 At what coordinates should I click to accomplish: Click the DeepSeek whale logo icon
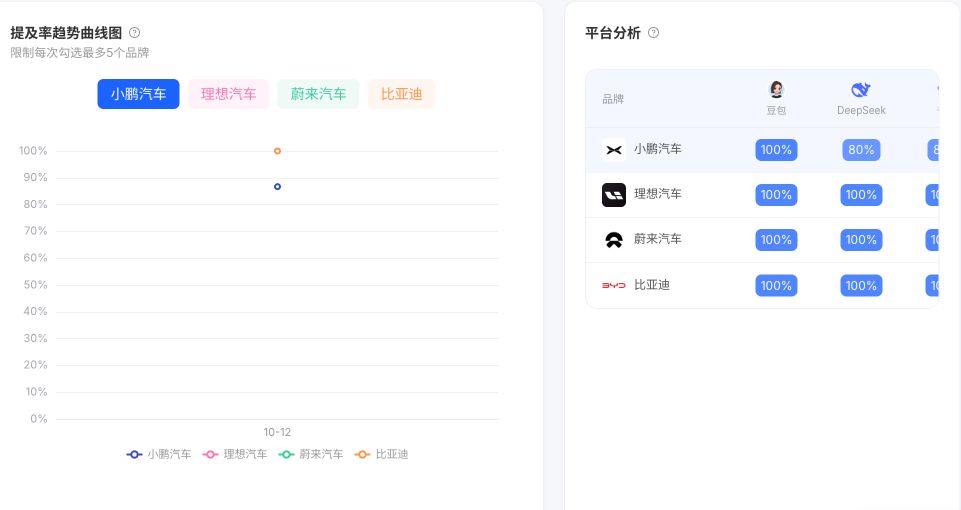click(860, 89)
